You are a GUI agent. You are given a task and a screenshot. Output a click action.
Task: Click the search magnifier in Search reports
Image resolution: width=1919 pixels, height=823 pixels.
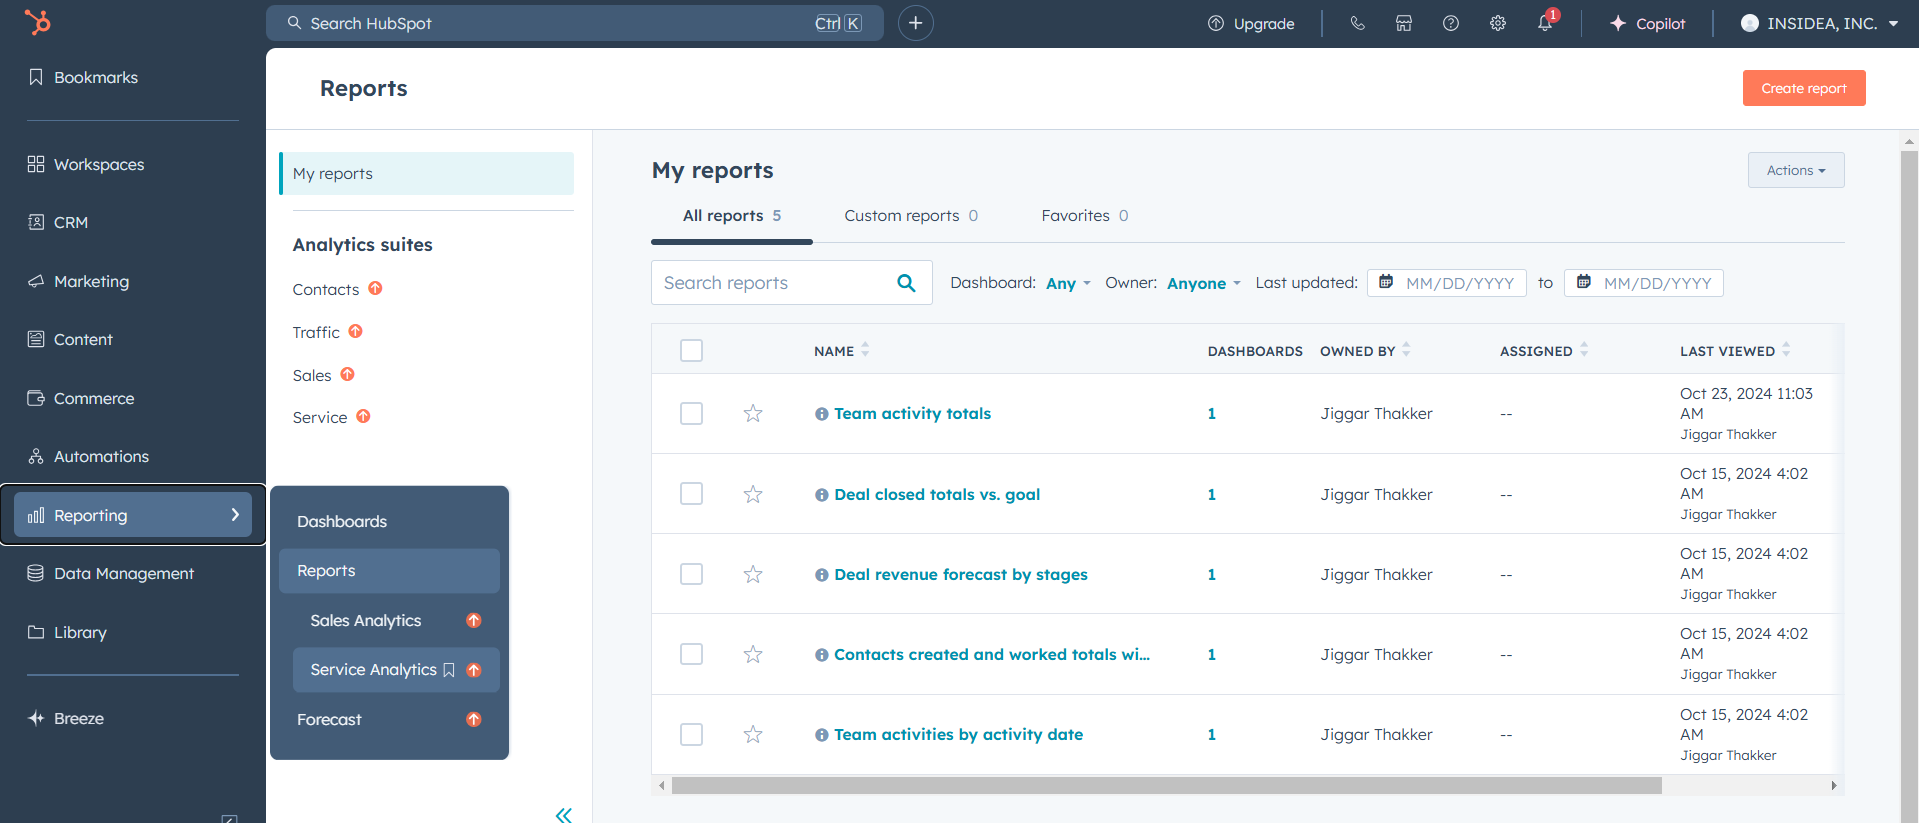[906, 283]
